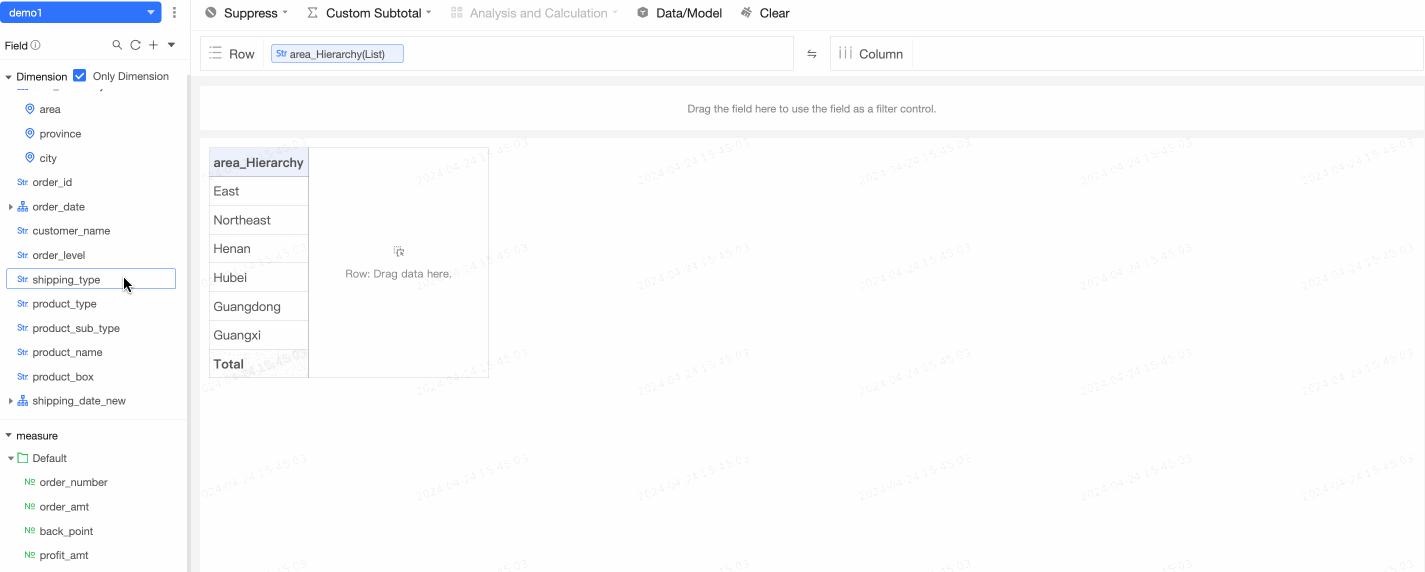Expand the order_date hierarchy

(10, 207)
